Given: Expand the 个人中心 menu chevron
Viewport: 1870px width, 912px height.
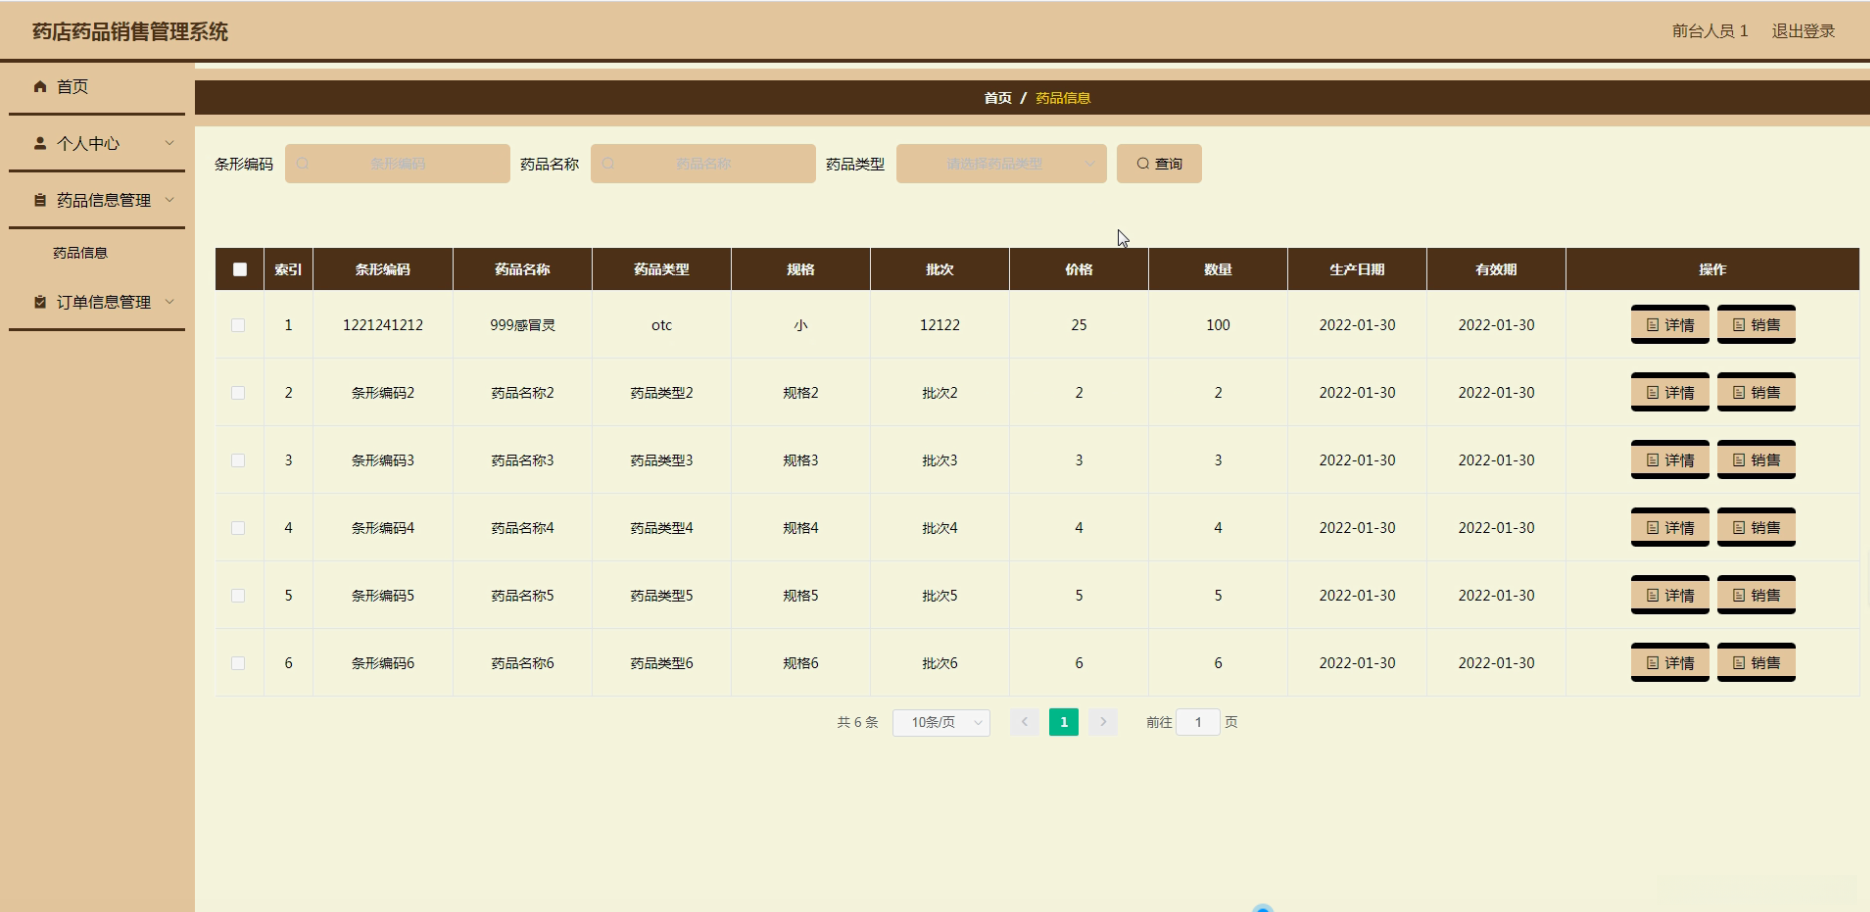Looking at the screenshot, I should 169,143.
